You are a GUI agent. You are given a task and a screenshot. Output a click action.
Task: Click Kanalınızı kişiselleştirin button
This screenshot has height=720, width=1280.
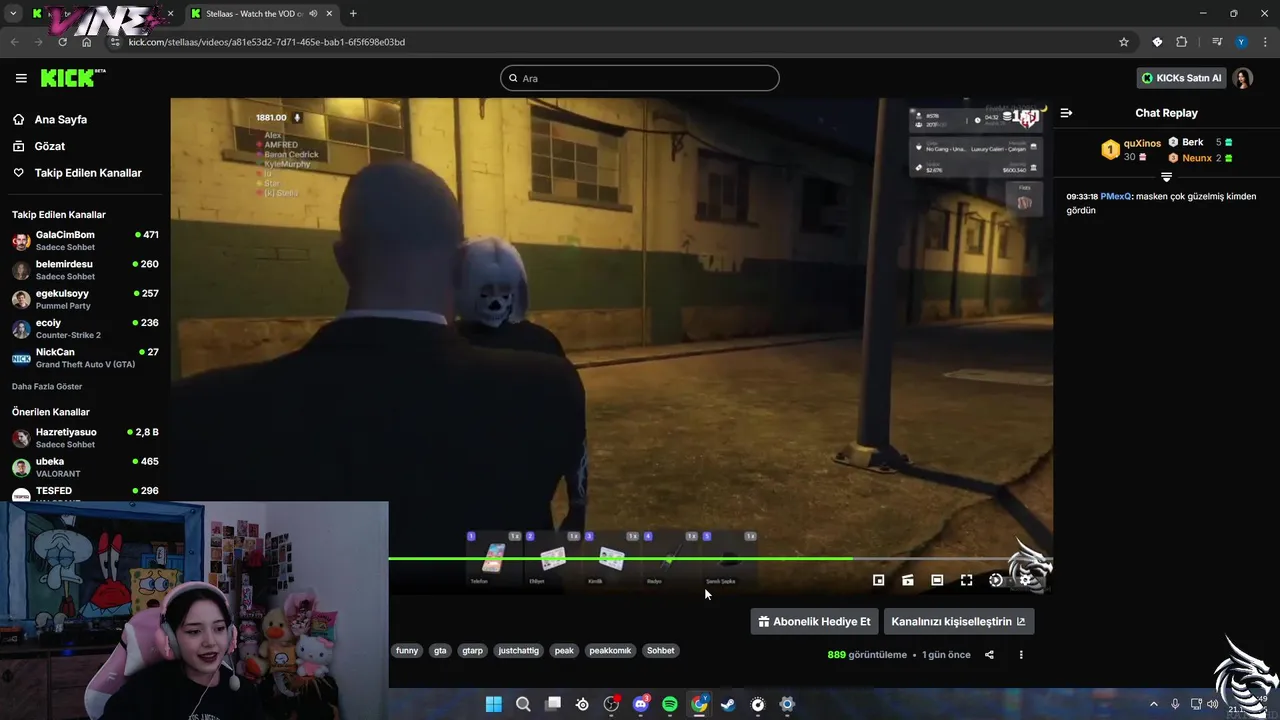click(x=958, y=621)
